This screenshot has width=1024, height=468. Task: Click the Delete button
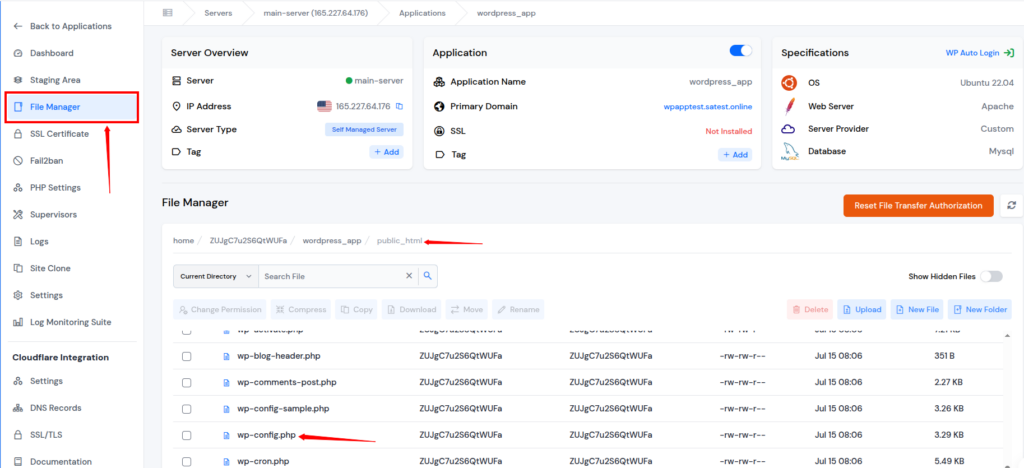point(810,309)
